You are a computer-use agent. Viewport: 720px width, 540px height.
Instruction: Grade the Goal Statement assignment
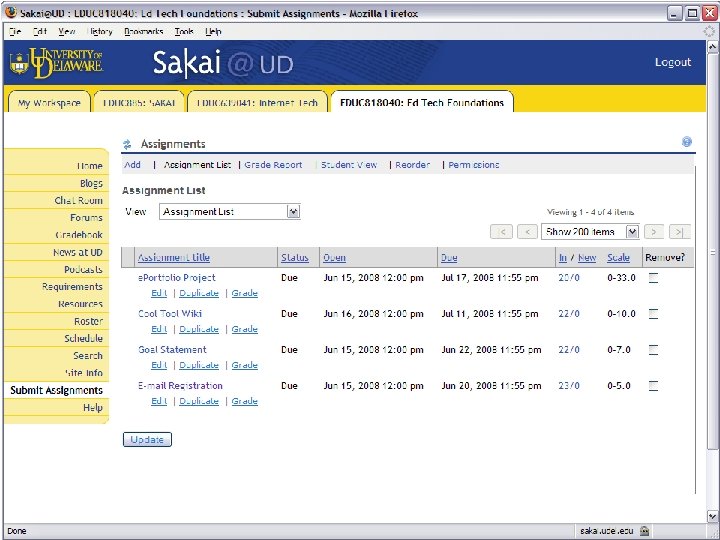pos(244,365)
